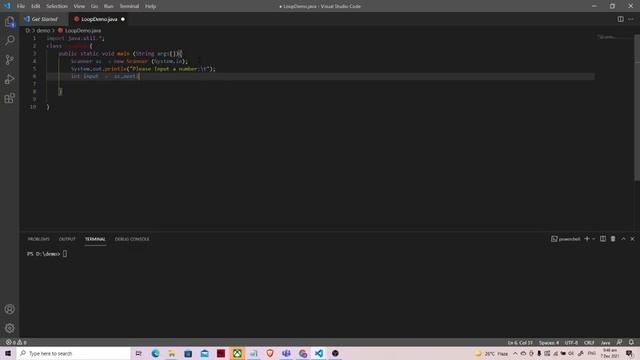Split the terminal panel
This screenshot has height=360, width=640.
(x=603, y=239)
